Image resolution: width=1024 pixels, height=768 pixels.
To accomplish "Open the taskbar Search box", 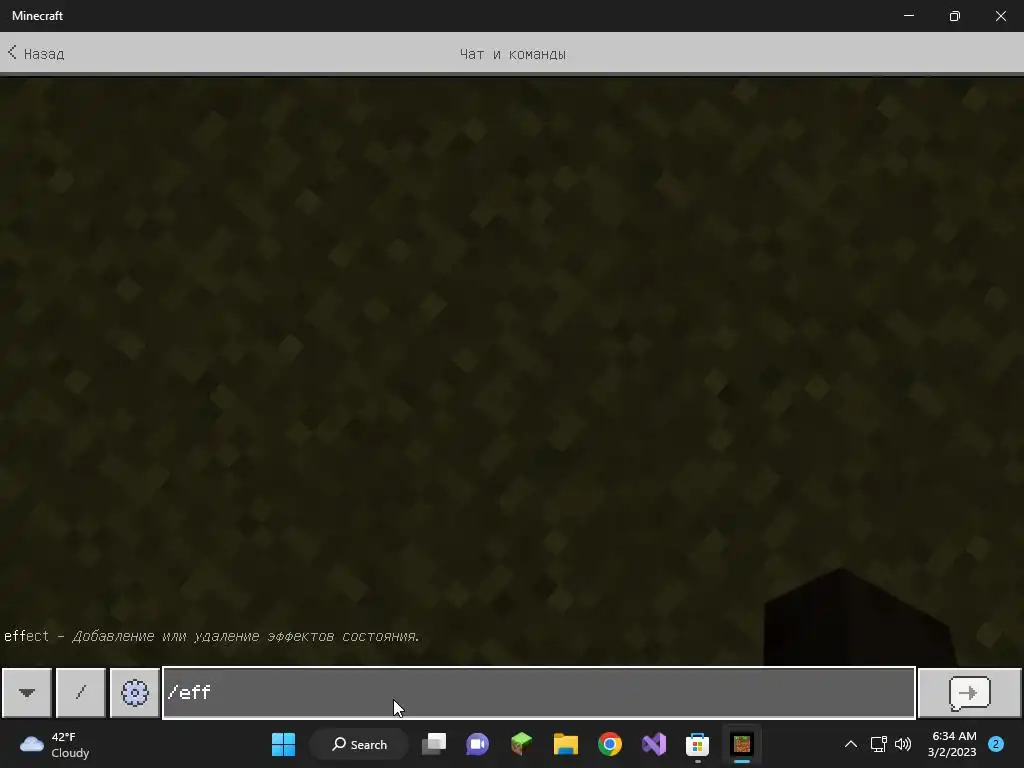I will tap(359, 744).
